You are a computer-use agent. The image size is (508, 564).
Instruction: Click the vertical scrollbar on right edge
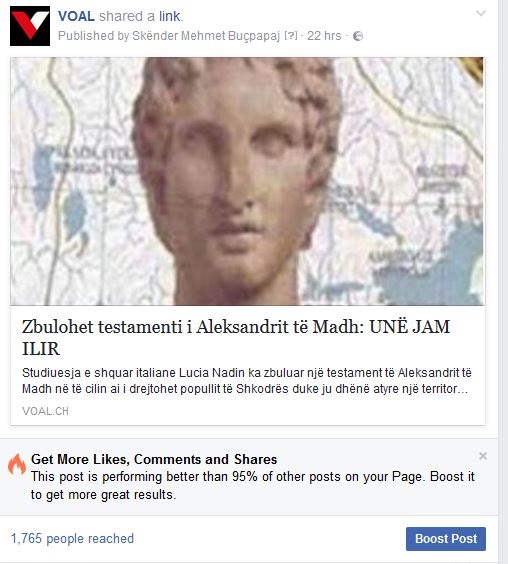pyautogui.click(x=503, y=282)
